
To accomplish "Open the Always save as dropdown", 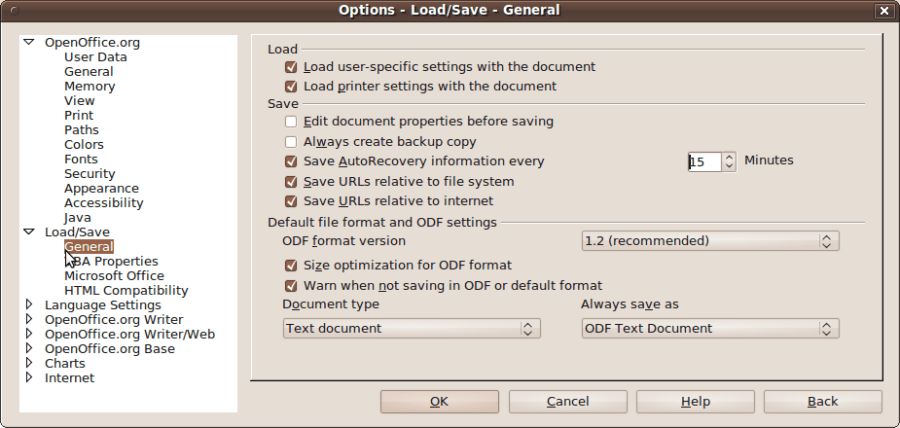I will point(710,328).
